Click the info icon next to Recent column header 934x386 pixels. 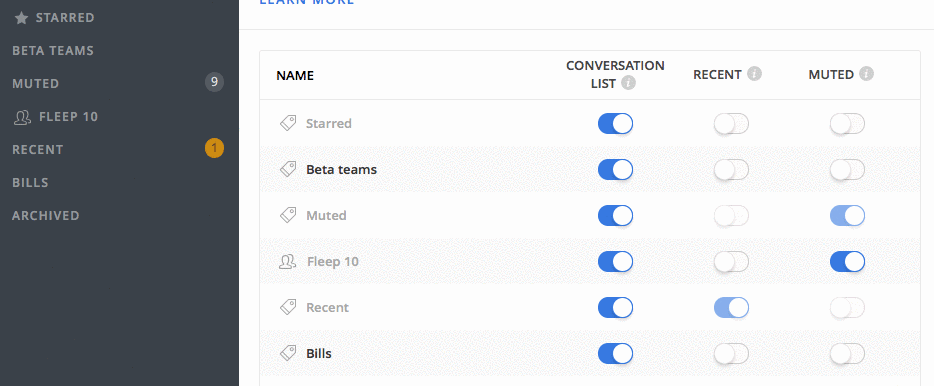pos(755,74)
